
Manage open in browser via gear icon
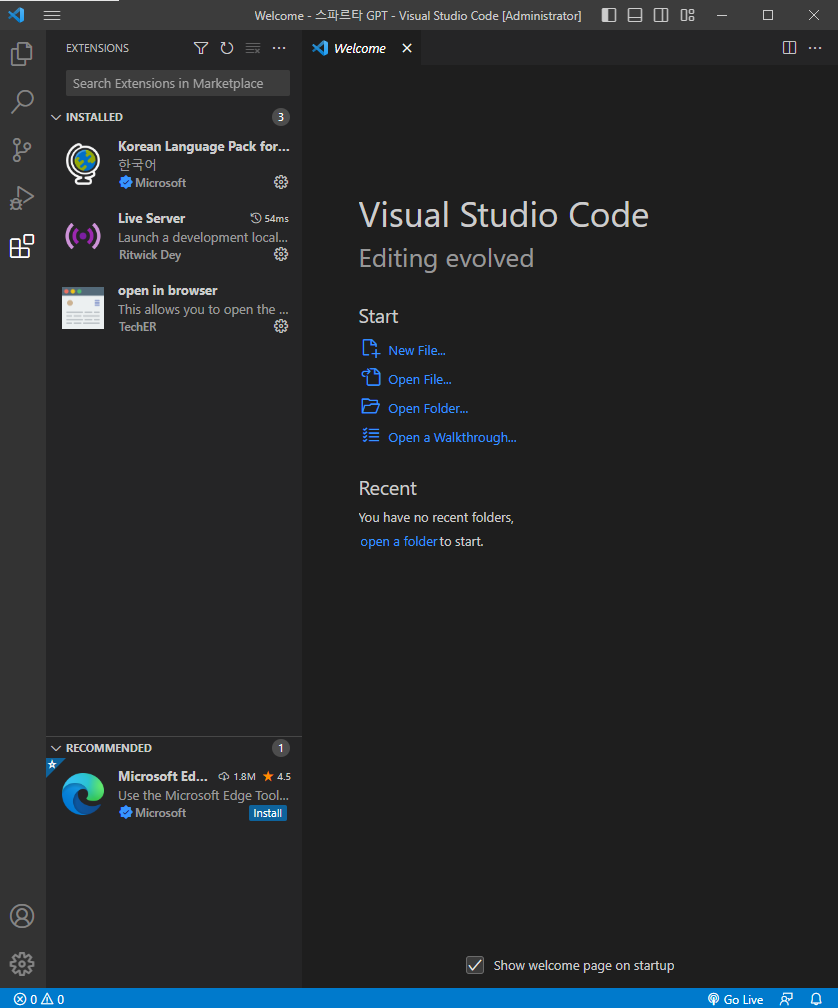point(281,326)
